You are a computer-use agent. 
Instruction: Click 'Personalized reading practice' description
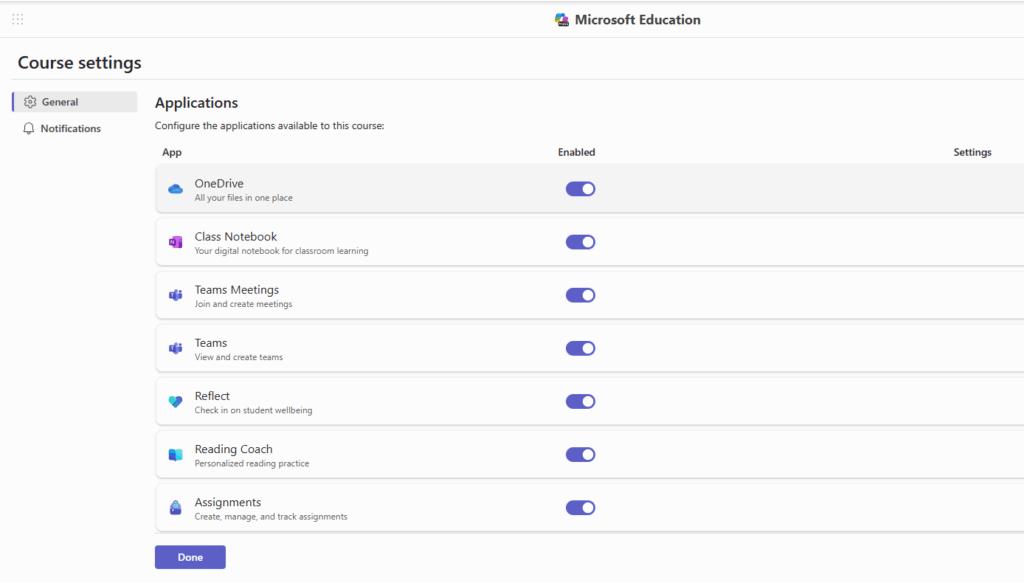pyautogui.click(x=252, y=464)
